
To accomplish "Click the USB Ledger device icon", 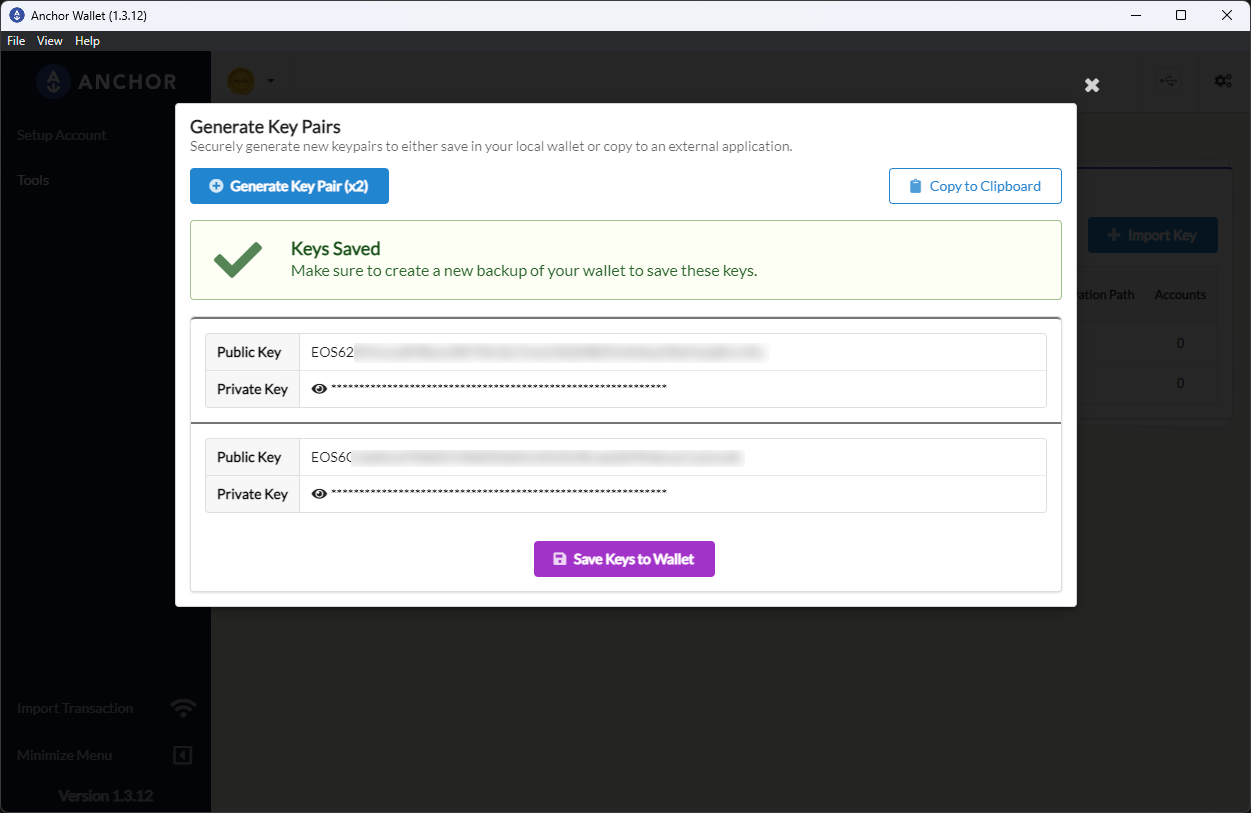I will 1168,80.
